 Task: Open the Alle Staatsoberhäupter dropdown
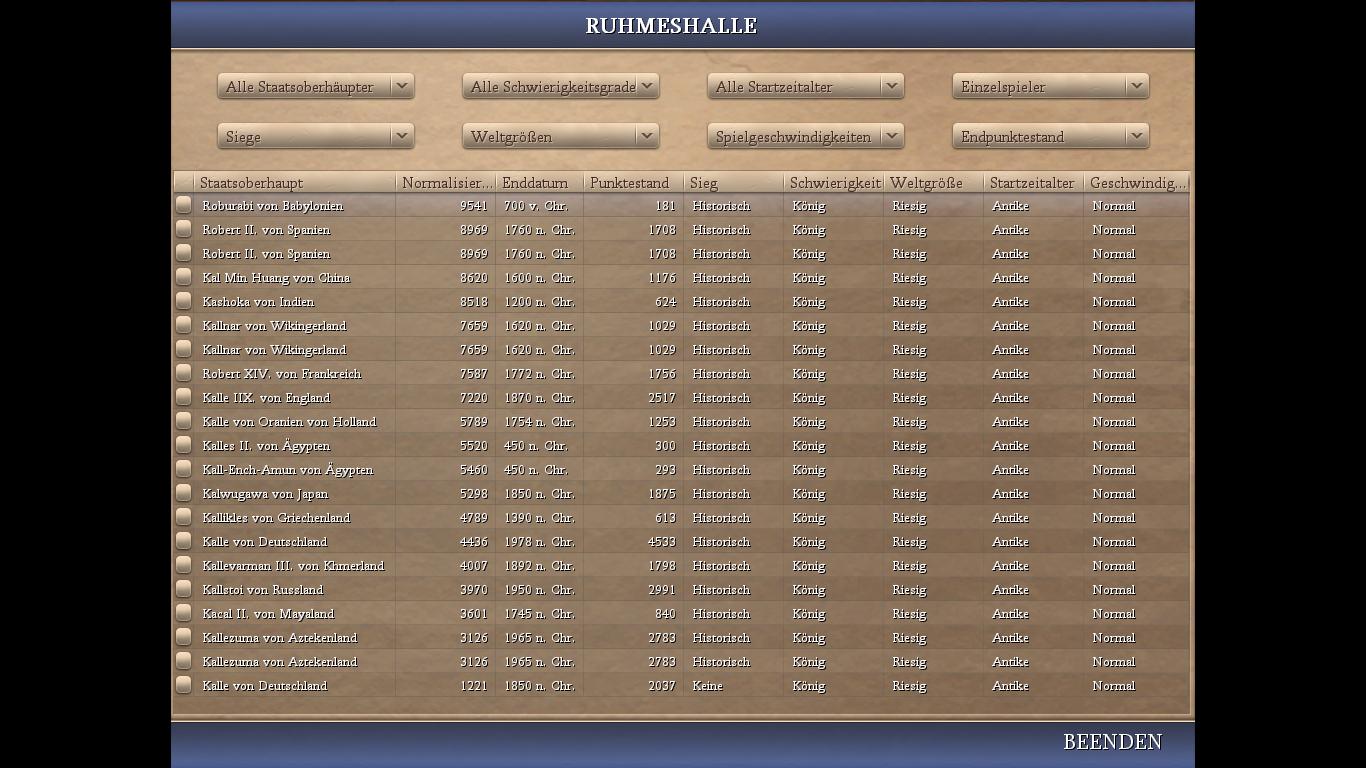coord(315,87)
